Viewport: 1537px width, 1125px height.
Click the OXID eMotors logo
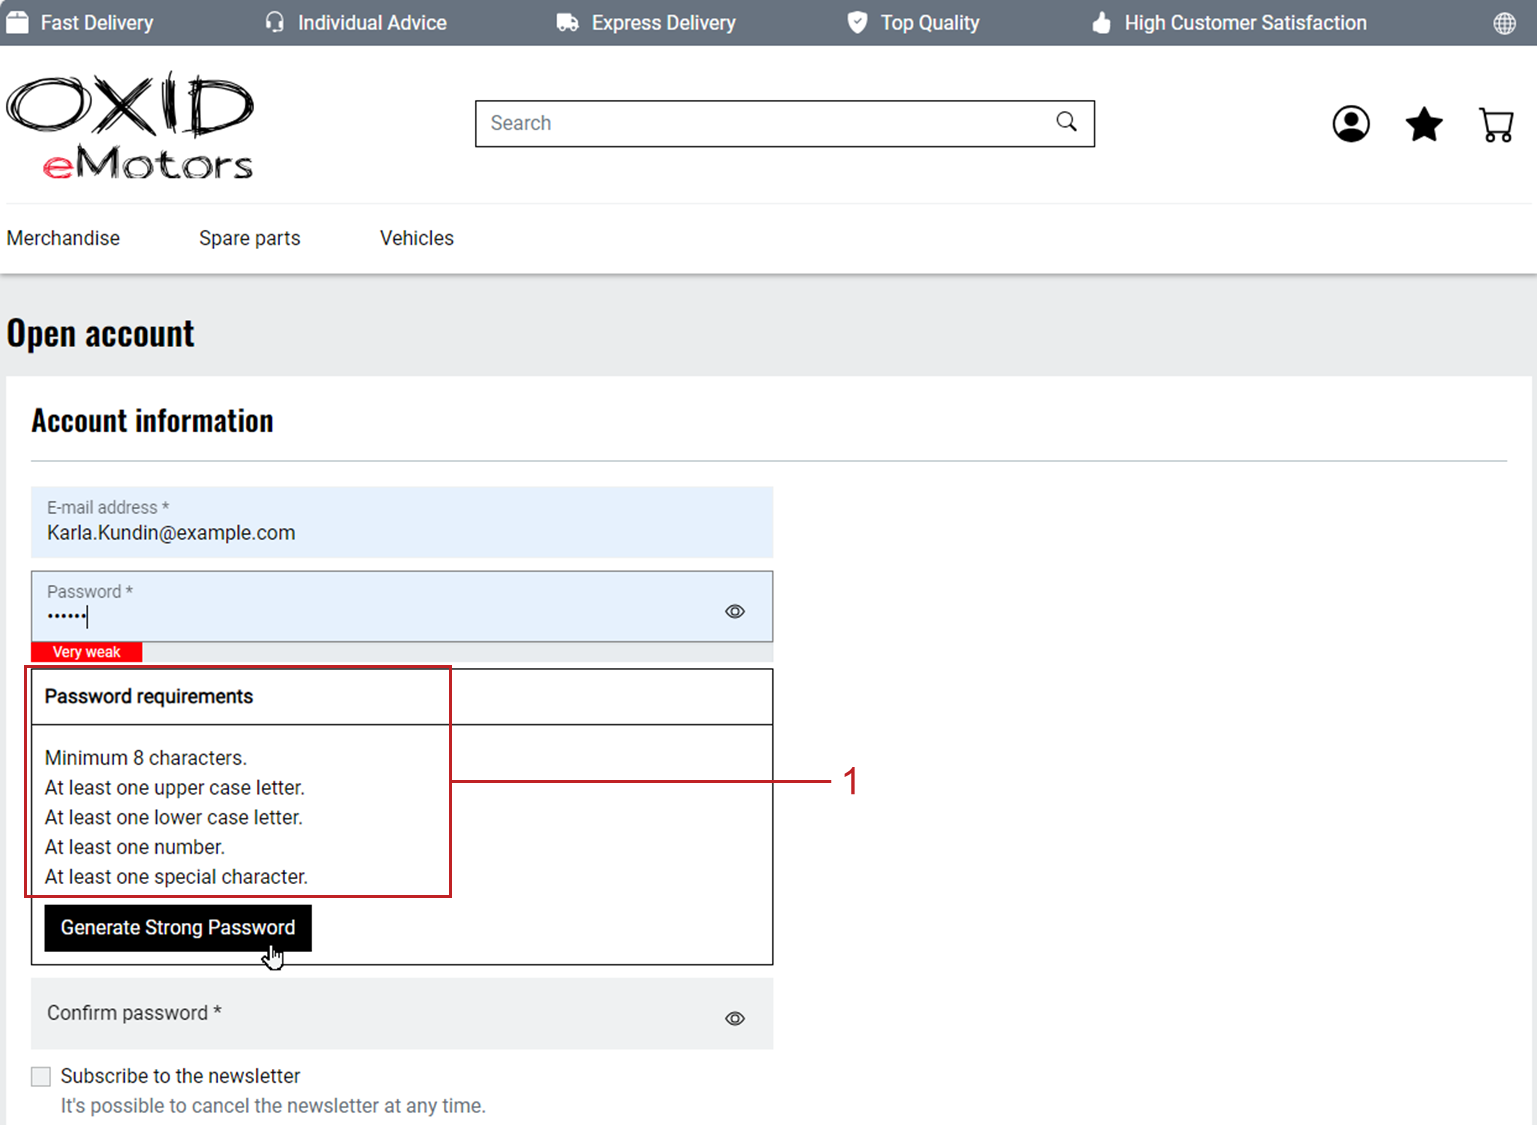(x=131, y=126)
